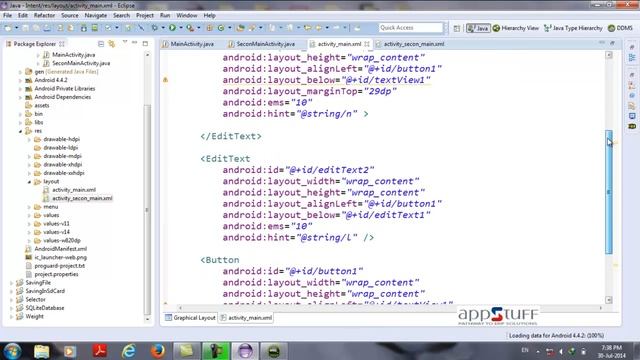Click the Print toolbar icon

[47, 28]
